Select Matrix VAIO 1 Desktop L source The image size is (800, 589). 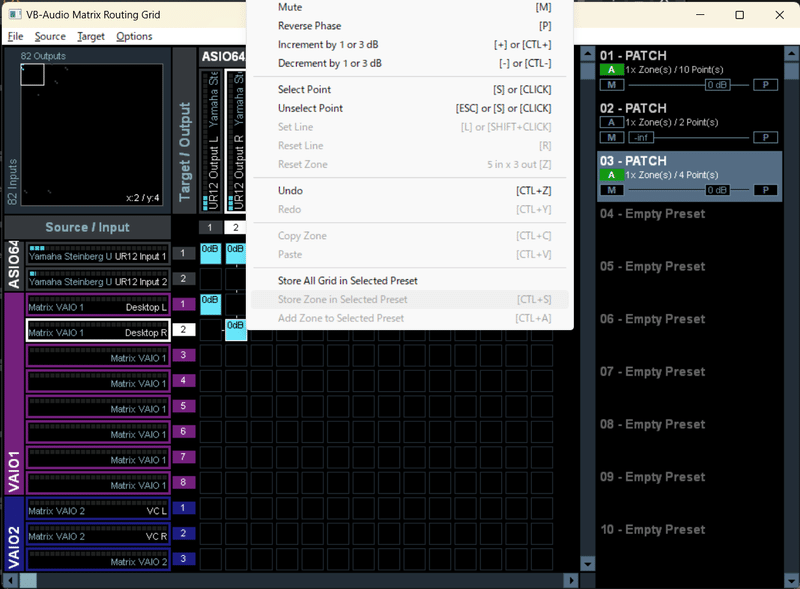[x=98, y=305]
